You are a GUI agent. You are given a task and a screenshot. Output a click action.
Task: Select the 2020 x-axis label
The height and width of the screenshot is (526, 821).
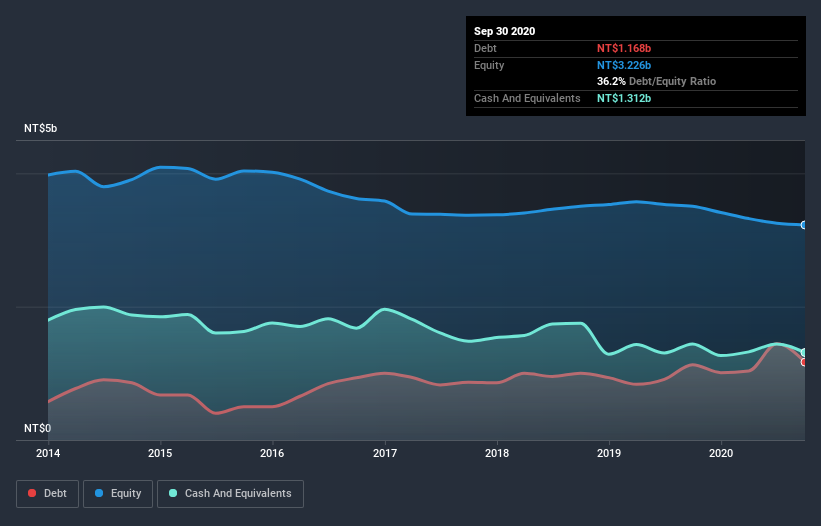tap(721, 453)
